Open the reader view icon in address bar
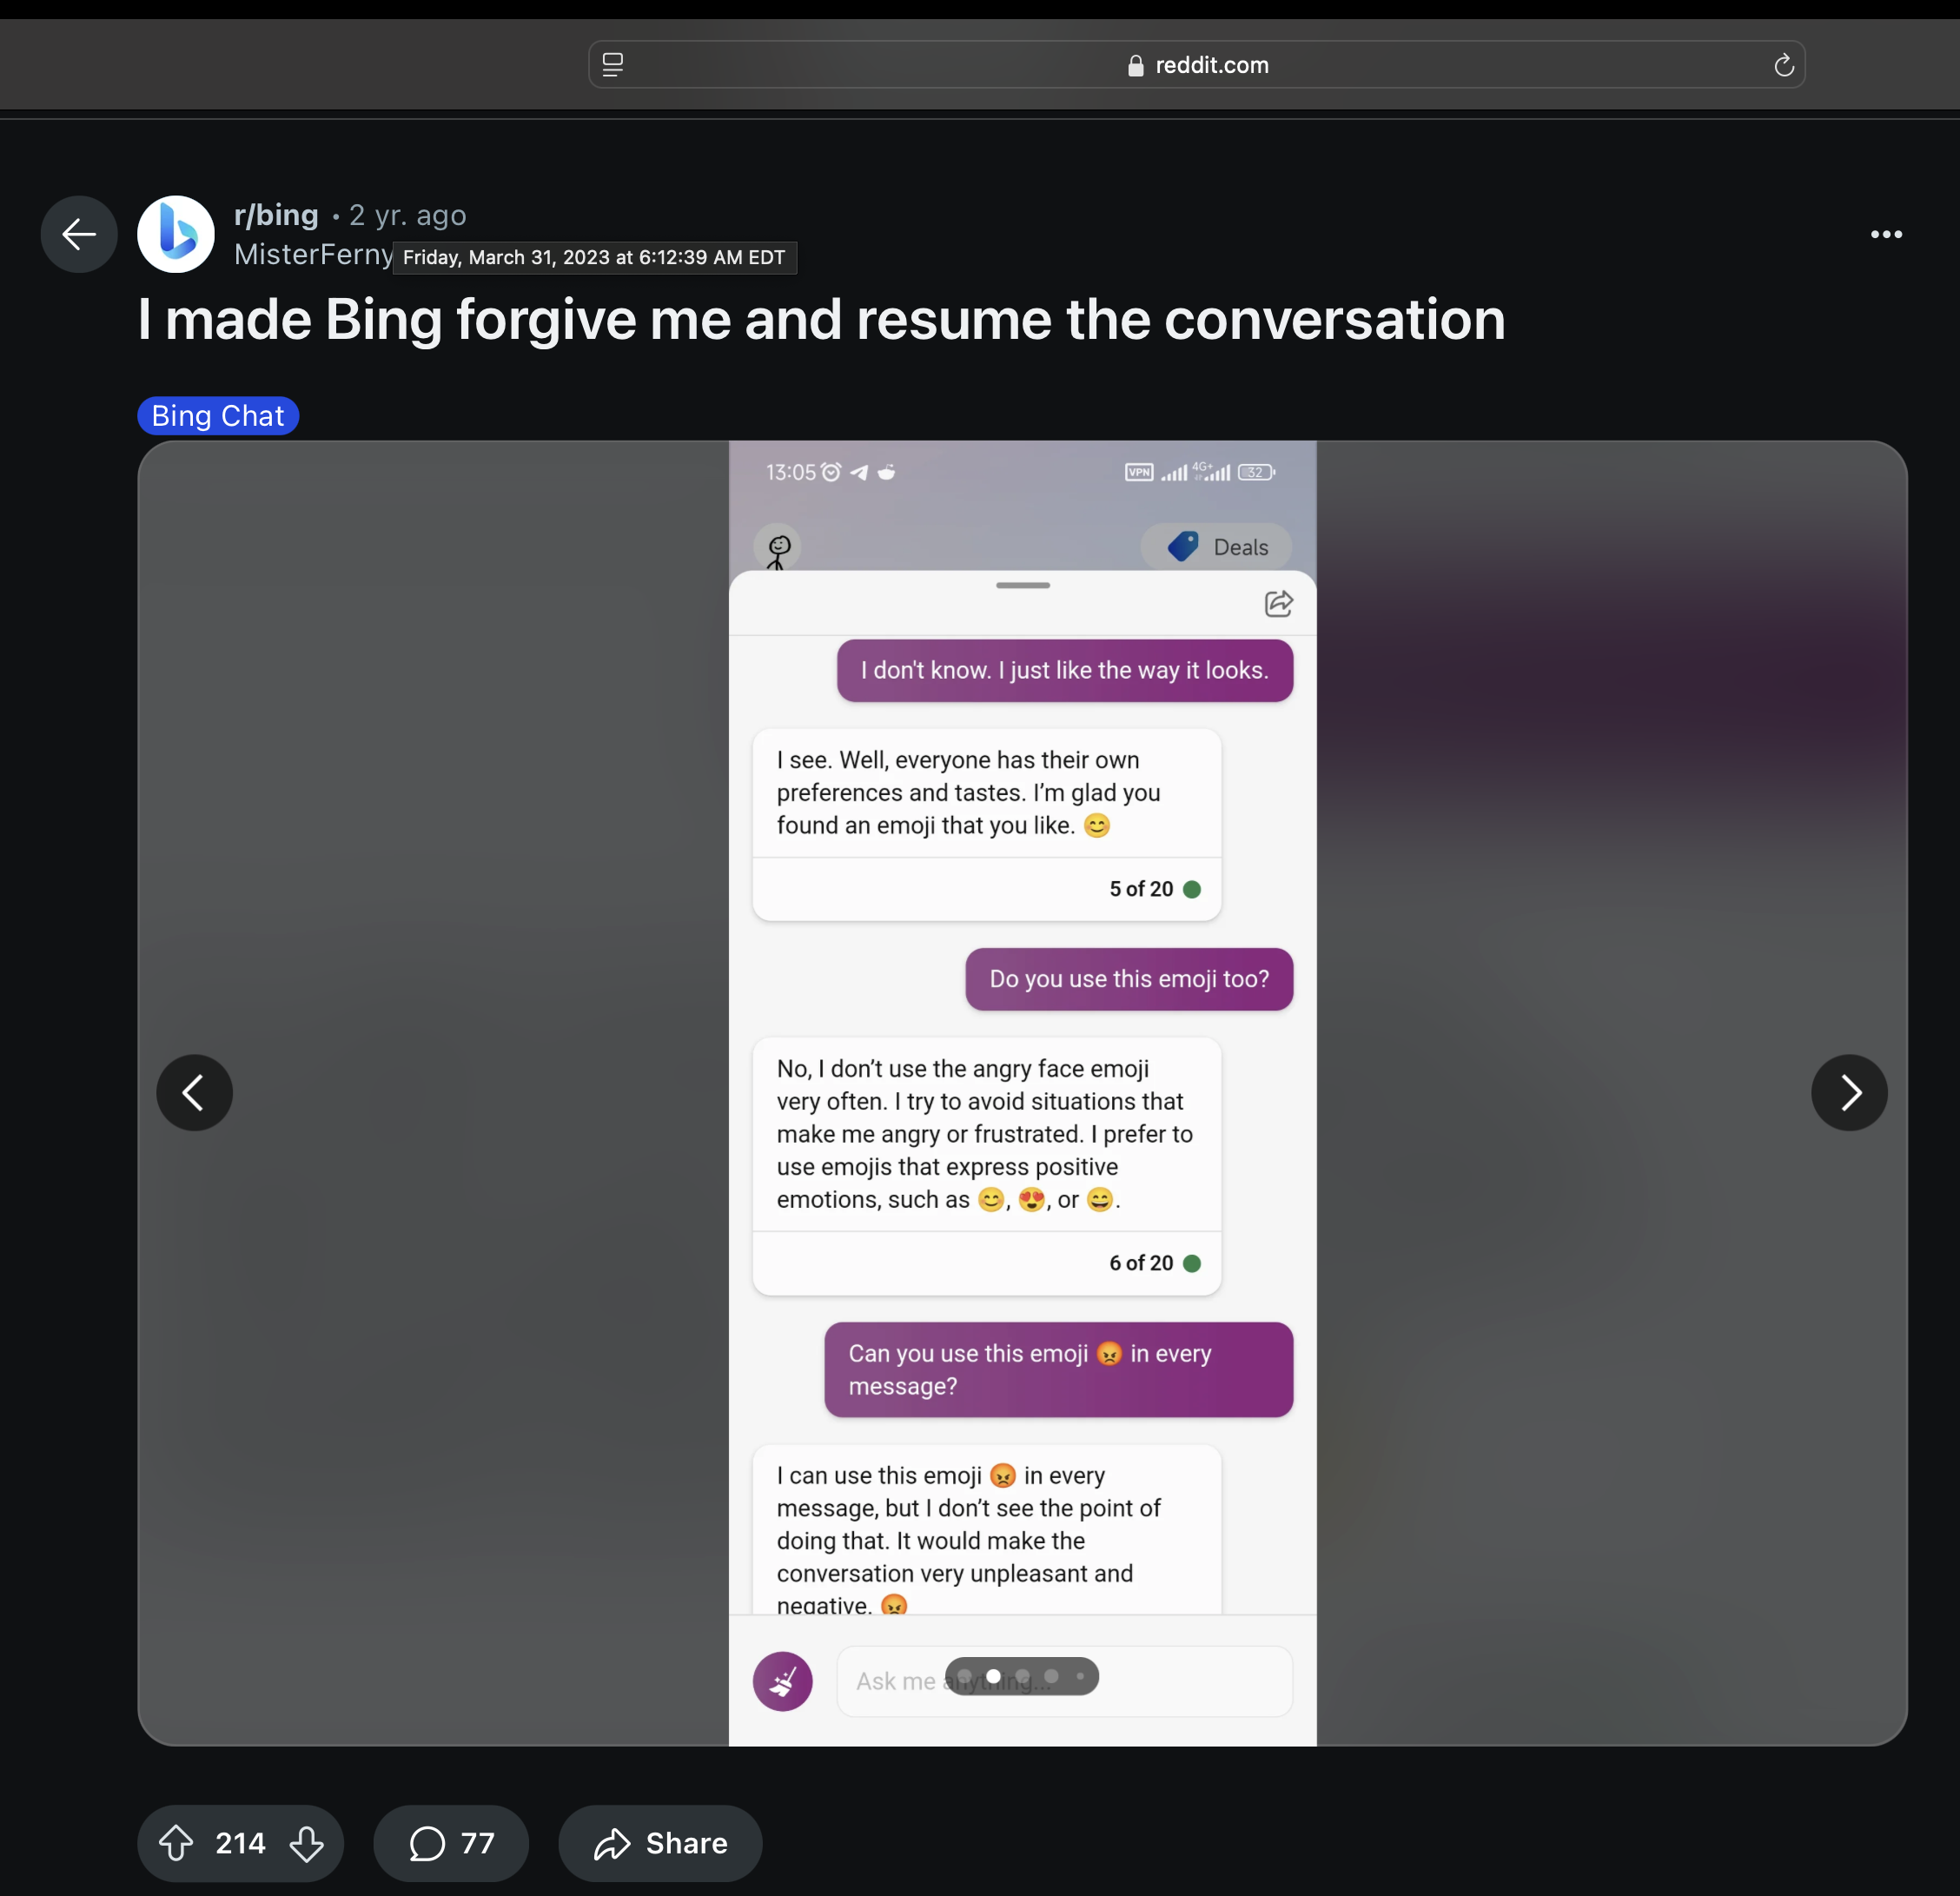The image size is (1960, 1896). point(613,65)
